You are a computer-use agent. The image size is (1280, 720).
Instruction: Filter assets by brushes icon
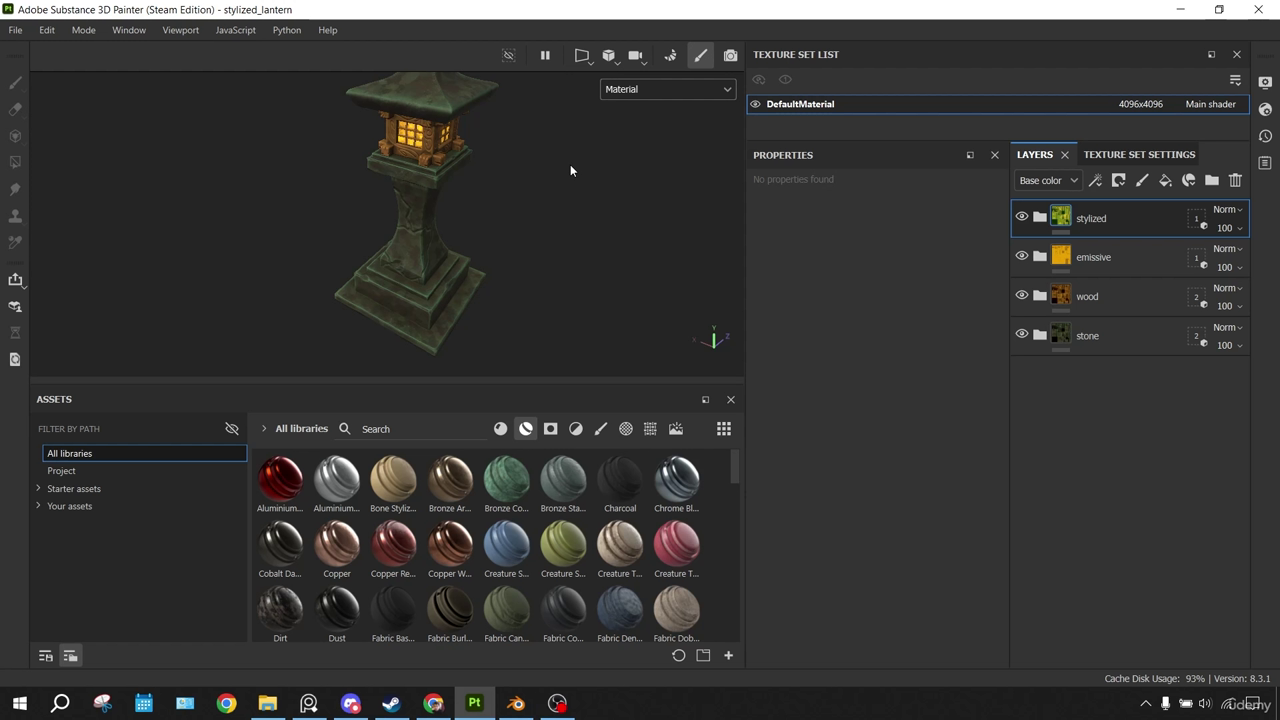[x=601, y=429]
